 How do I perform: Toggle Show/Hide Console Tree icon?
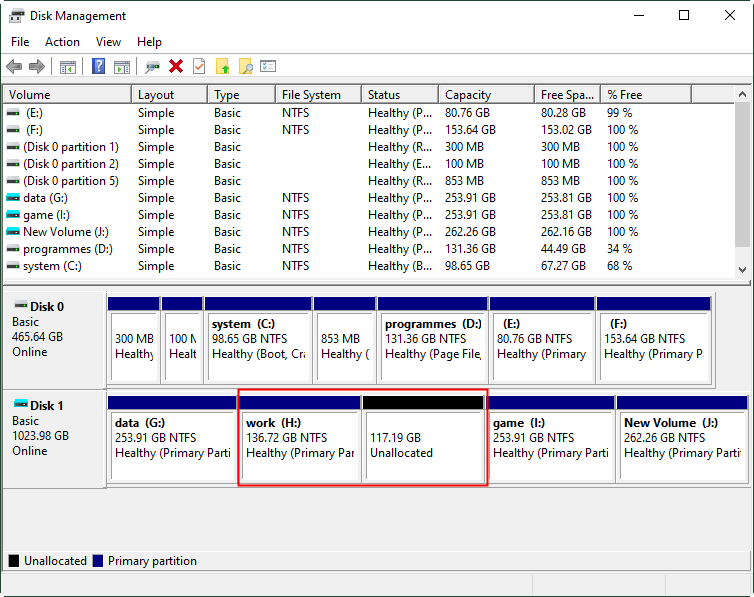pos(68,67)
